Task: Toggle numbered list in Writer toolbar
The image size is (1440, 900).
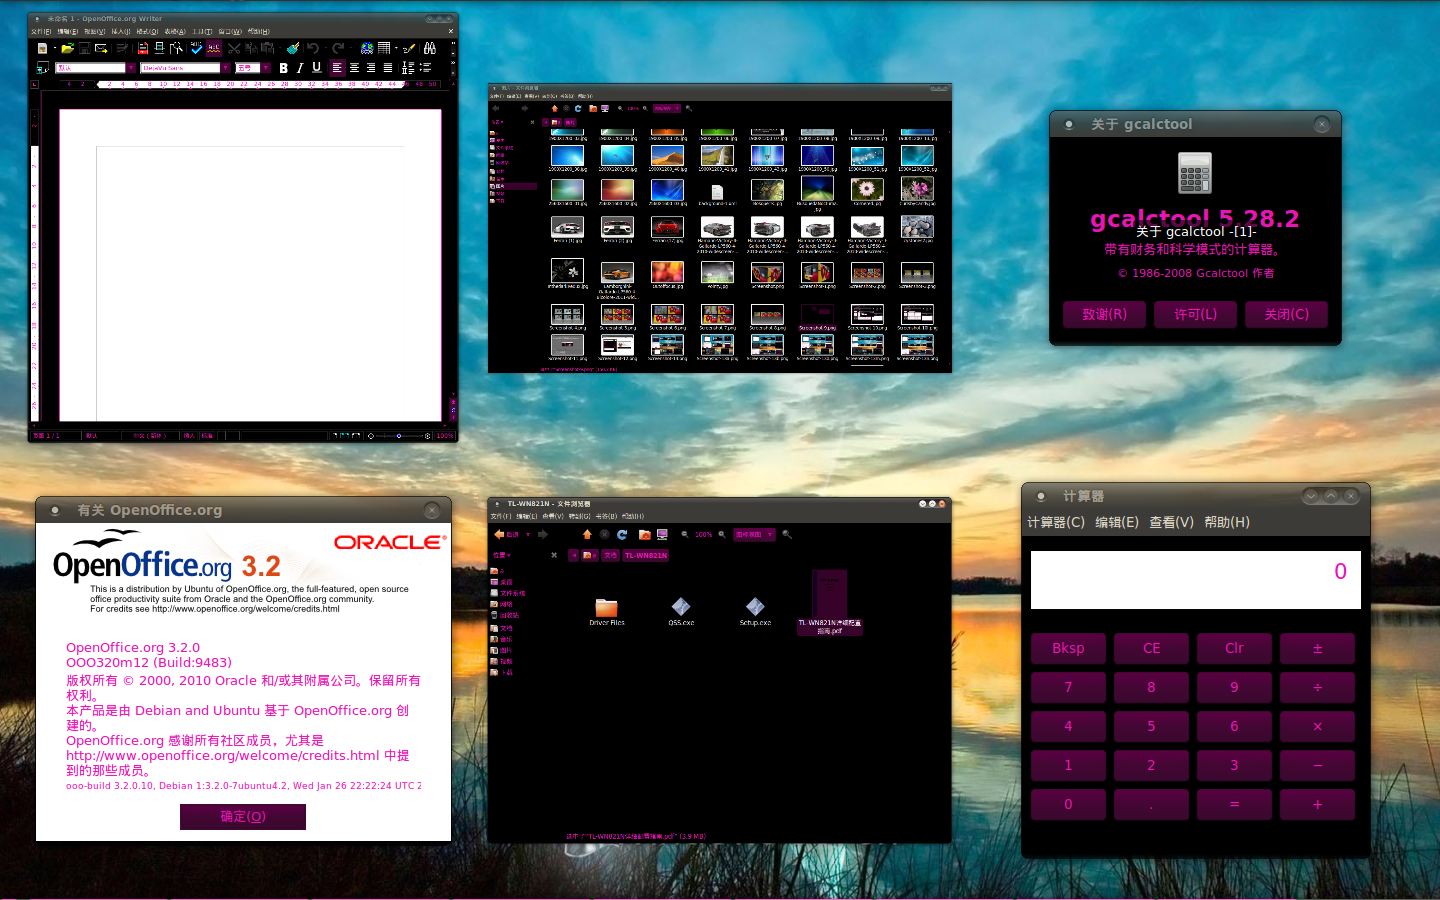Action: [x=406, y=68]
